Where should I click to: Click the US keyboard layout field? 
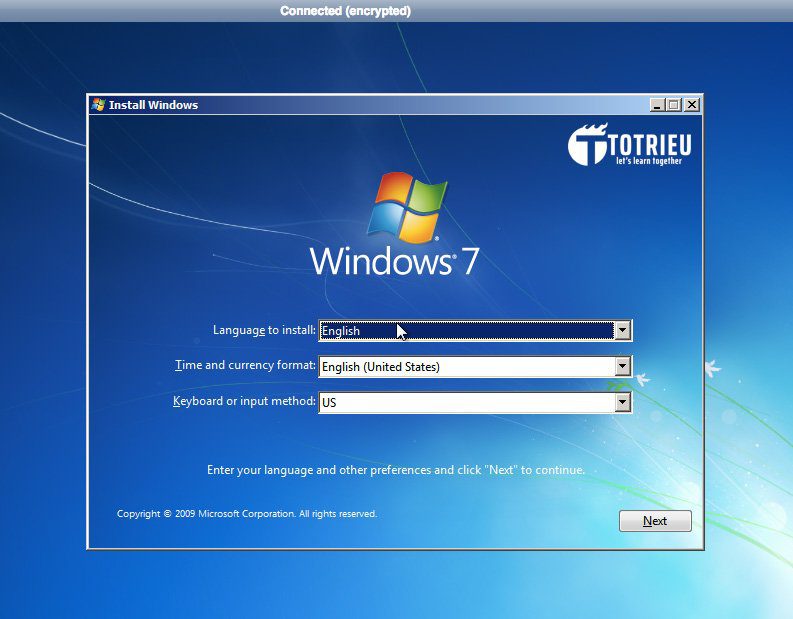click(466, 403)
